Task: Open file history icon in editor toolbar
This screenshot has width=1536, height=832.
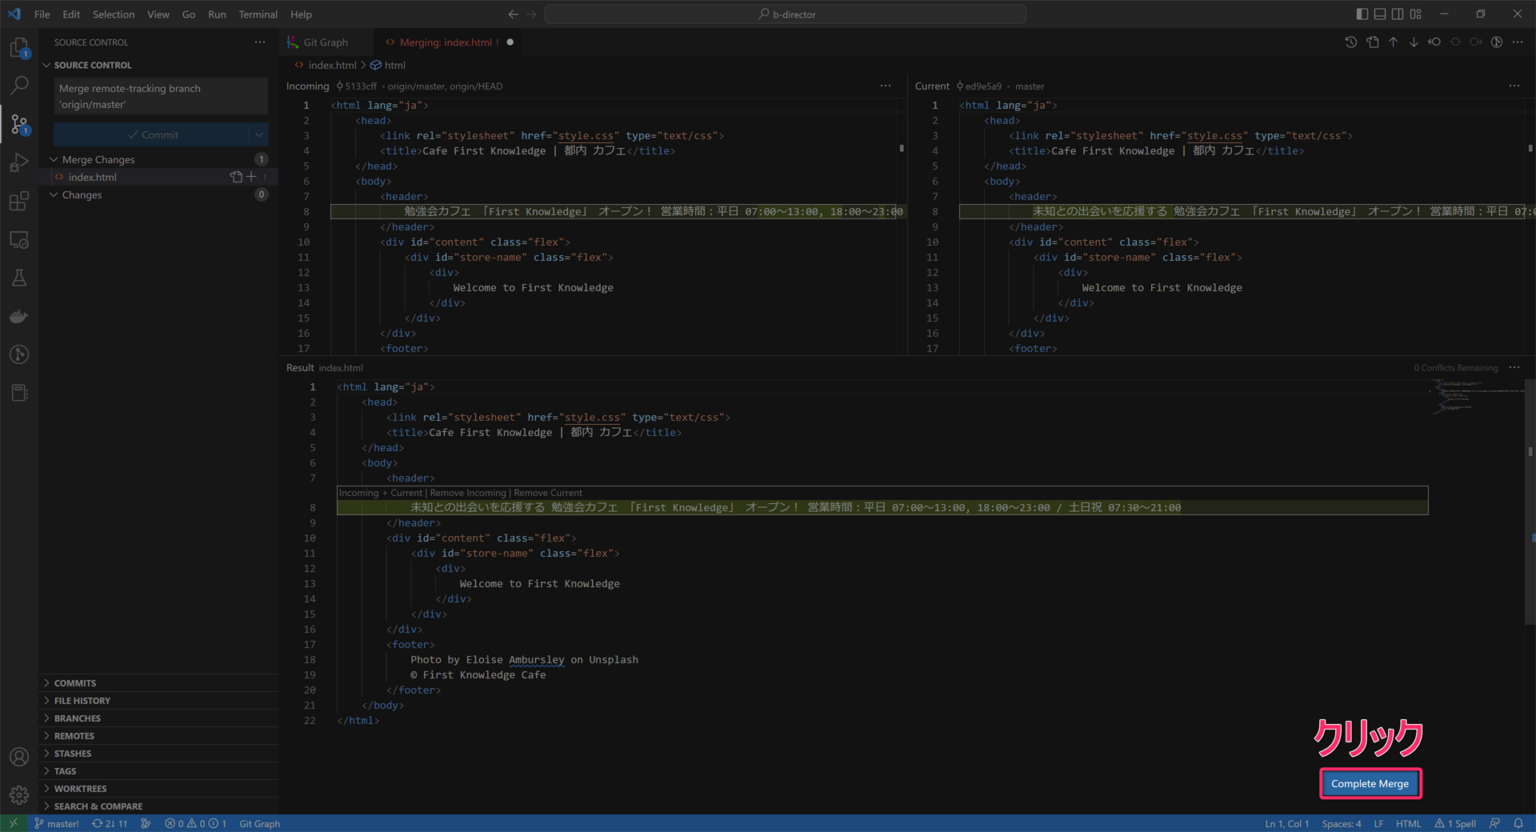Action: 1350,42
